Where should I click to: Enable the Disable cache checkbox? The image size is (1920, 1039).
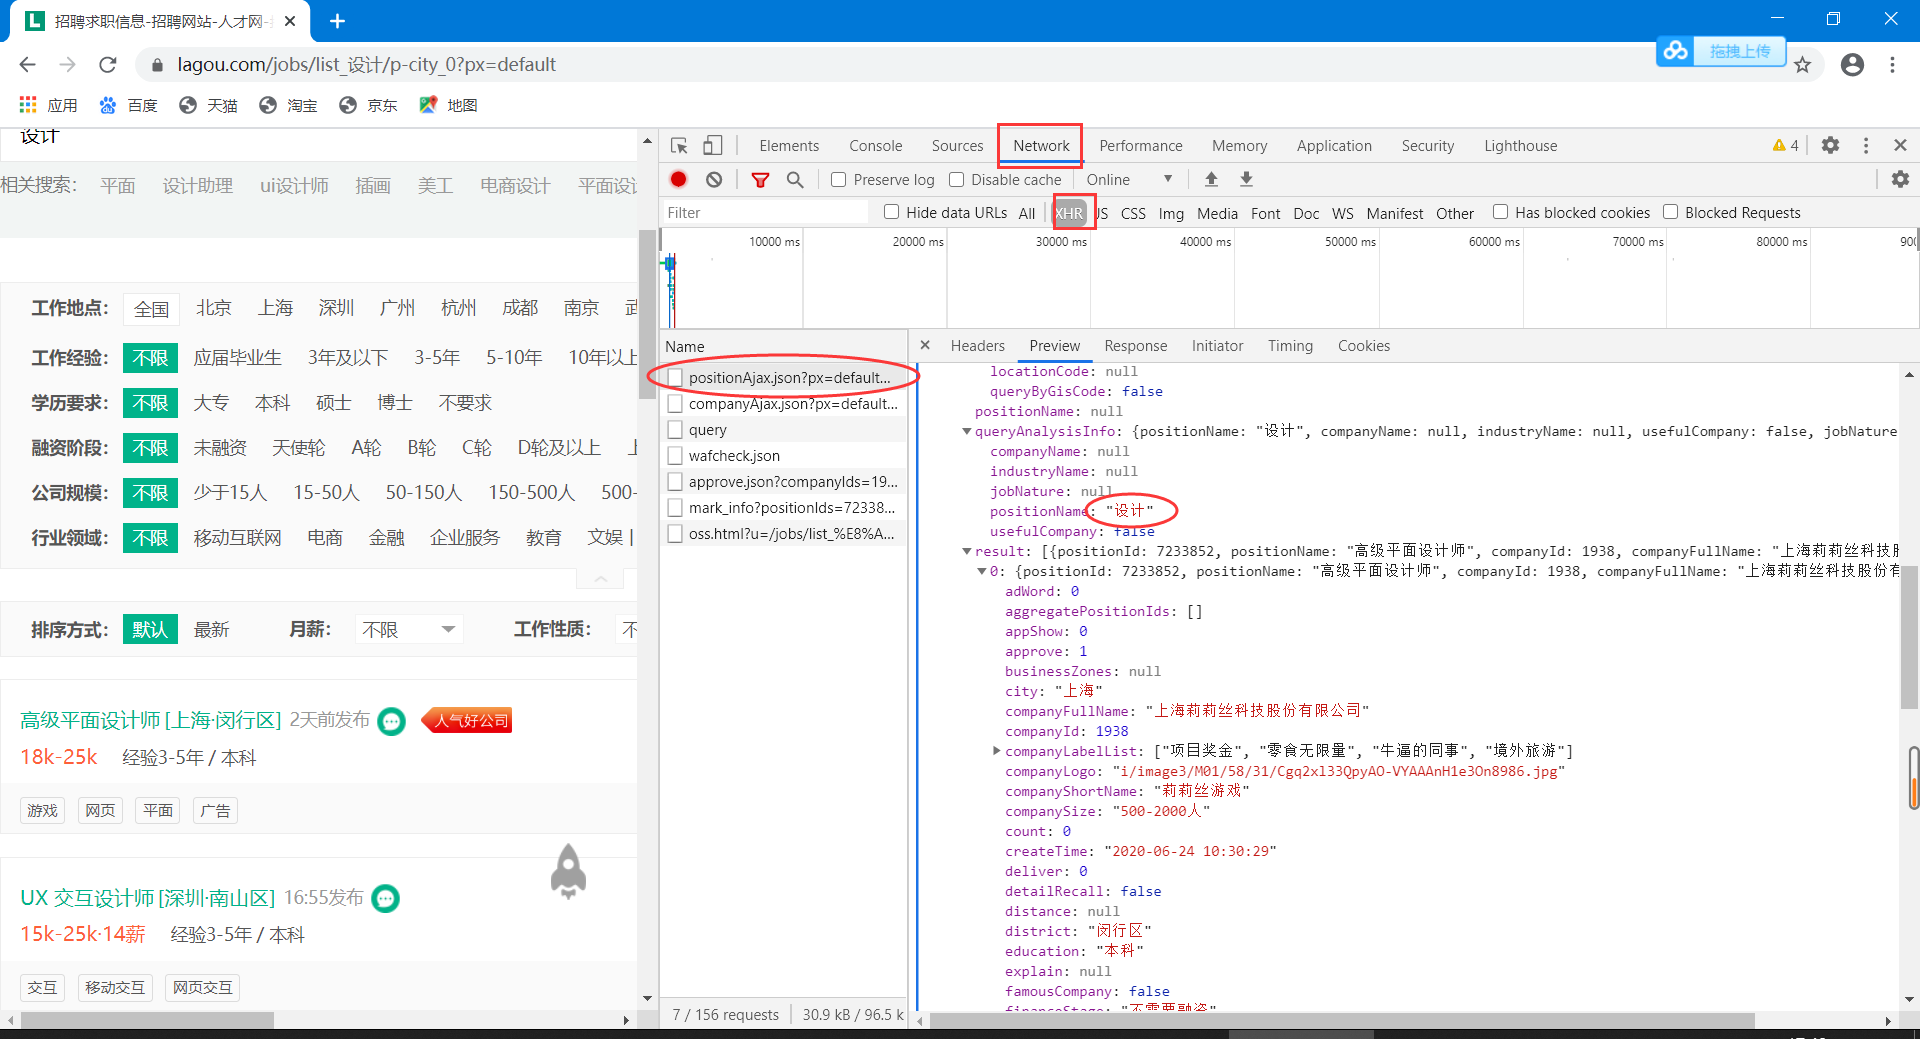tap(956, 180)
